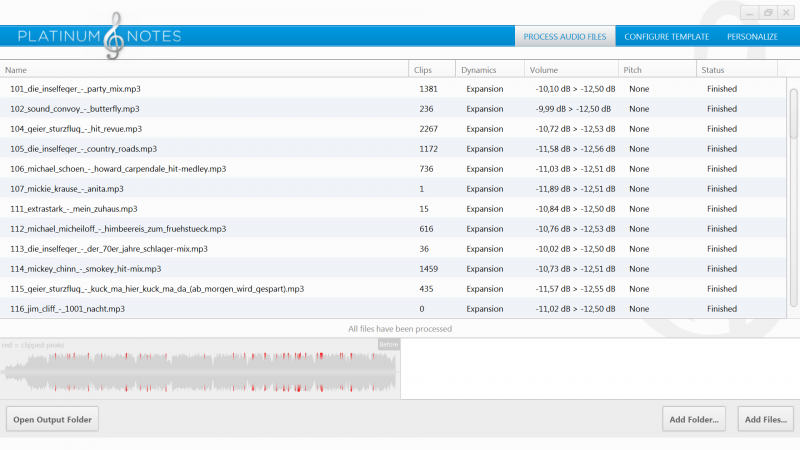Select 112_michael_micheiloff himbeereis file
800x450 pixels.
[x=118, y=229]
